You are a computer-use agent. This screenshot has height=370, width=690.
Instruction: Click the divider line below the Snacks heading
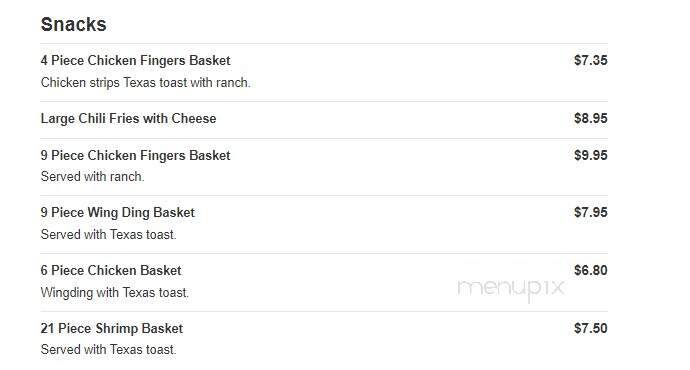[324, 43]
